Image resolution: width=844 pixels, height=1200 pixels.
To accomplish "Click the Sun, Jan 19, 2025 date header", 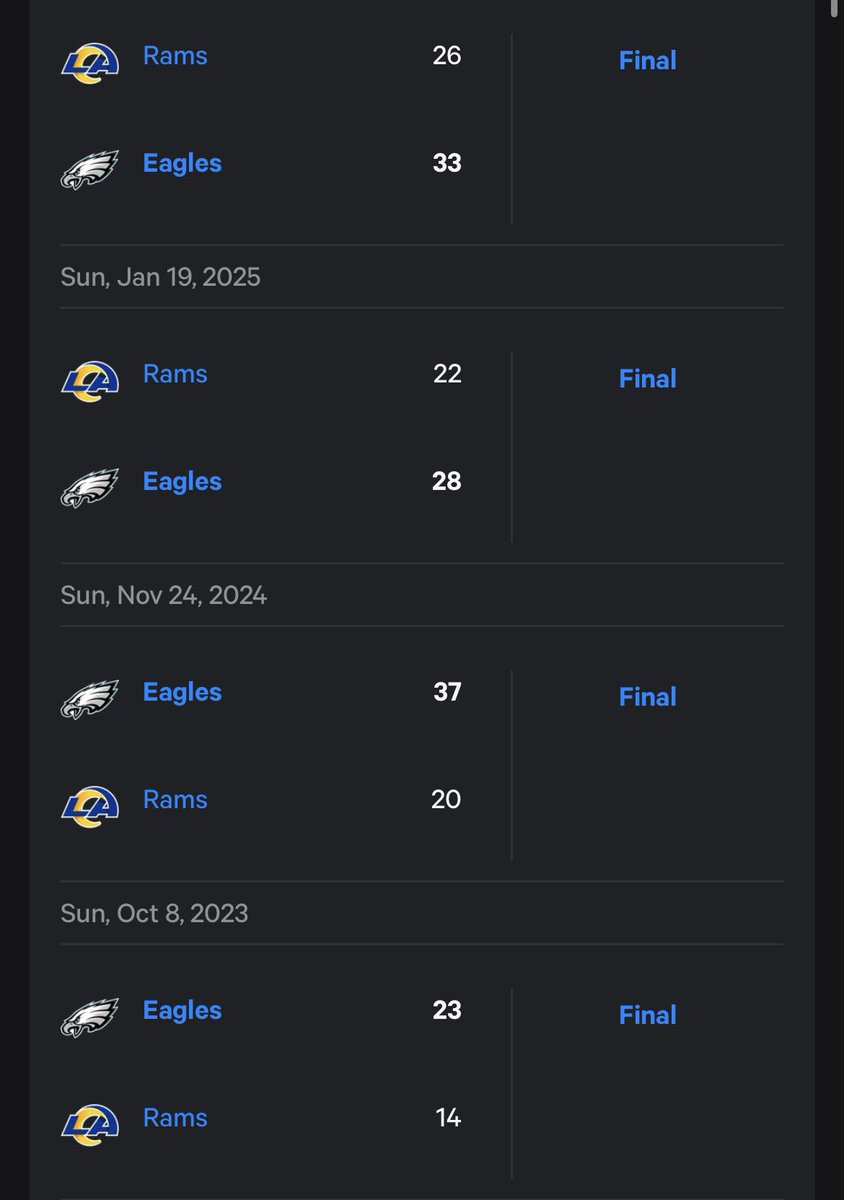I will point(160,277).
